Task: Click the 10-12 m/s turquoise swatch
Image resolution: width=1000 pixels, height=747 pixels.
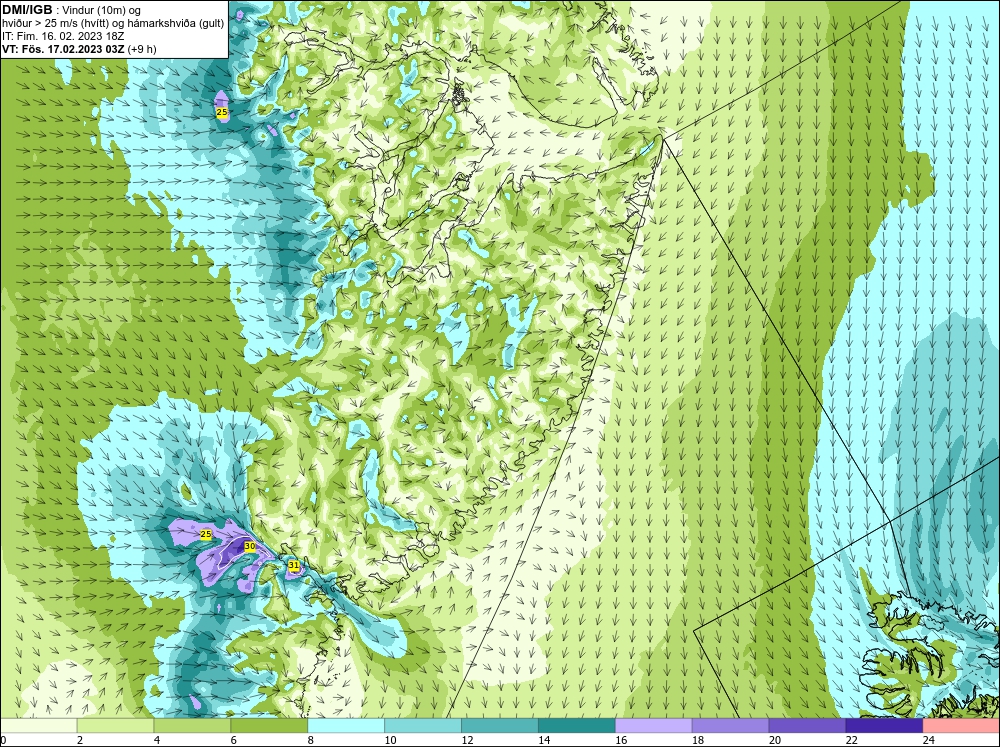Action: coord(423,726)
